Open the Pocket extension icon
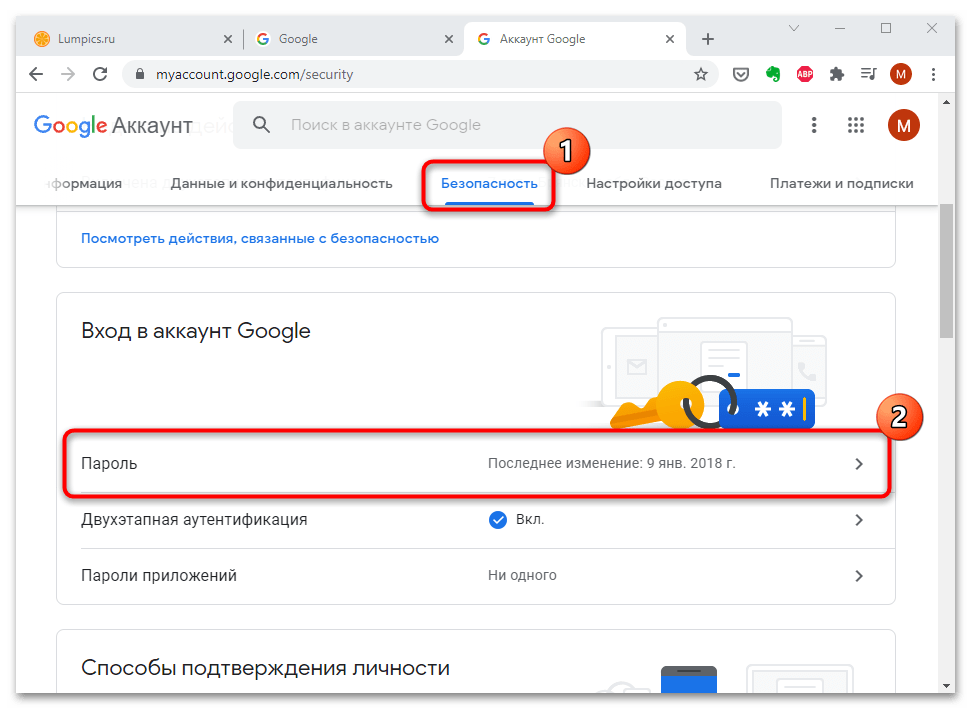The width and height of the screenshot is (971, 709). [x=741, y=74]
